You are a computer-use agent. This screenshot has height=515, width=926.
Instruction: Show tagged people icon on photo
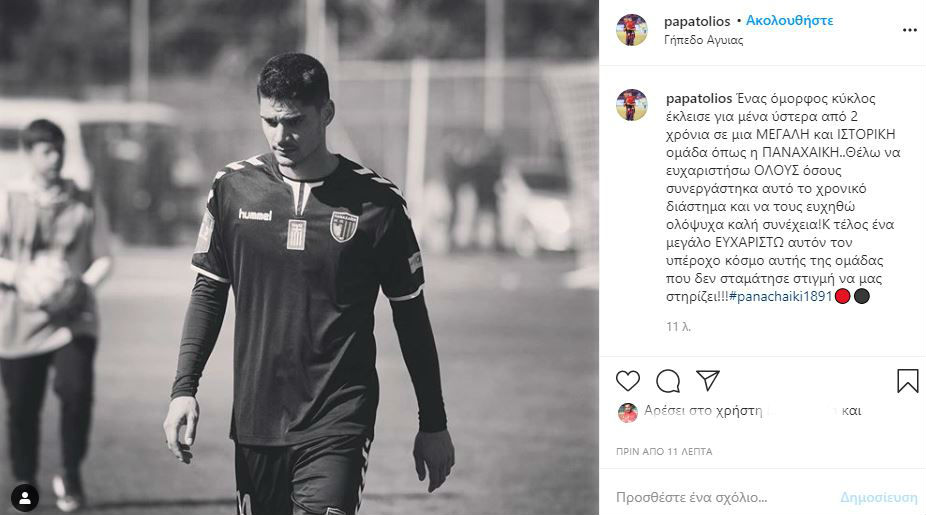click(x=25, y=498)
